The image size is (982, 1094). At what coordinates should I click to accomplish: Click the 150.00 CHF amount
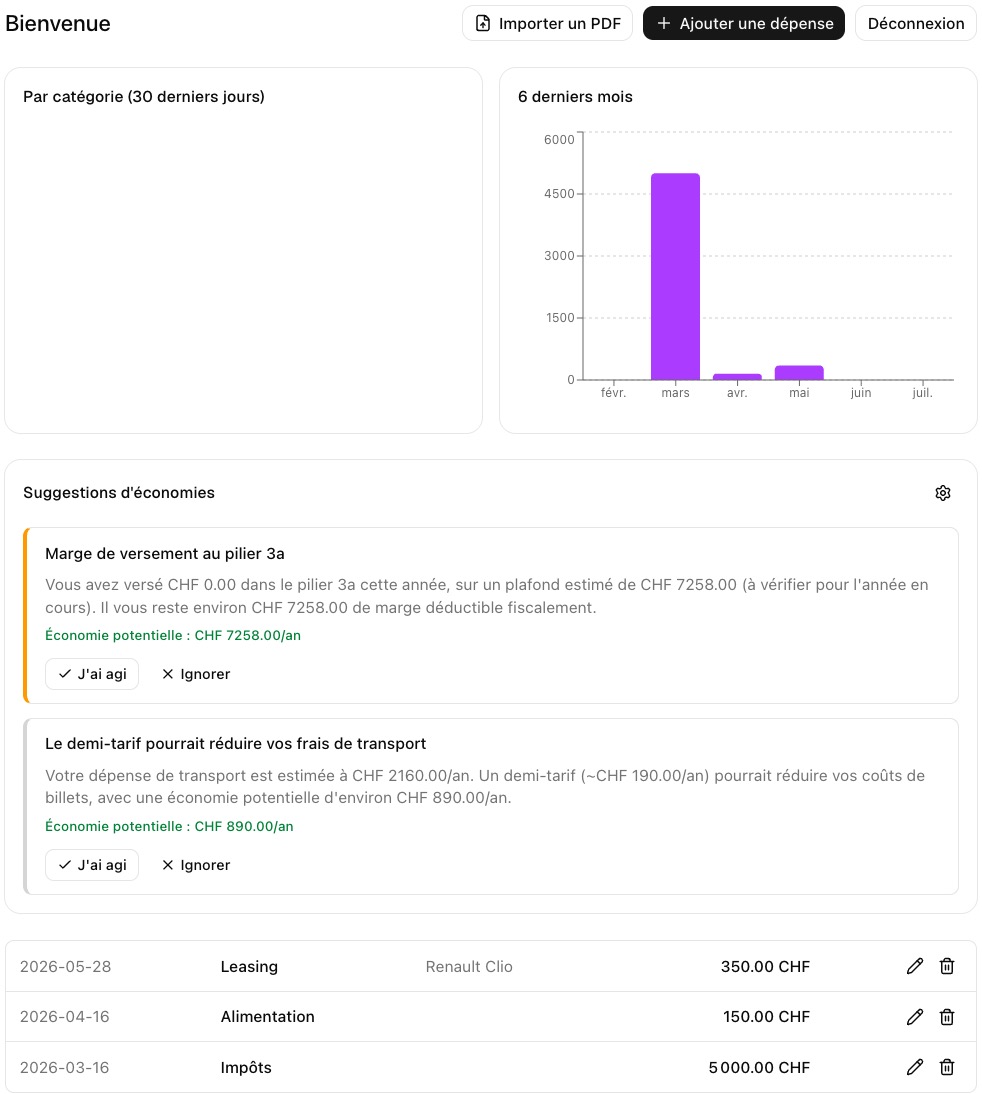click(766, 1017)
